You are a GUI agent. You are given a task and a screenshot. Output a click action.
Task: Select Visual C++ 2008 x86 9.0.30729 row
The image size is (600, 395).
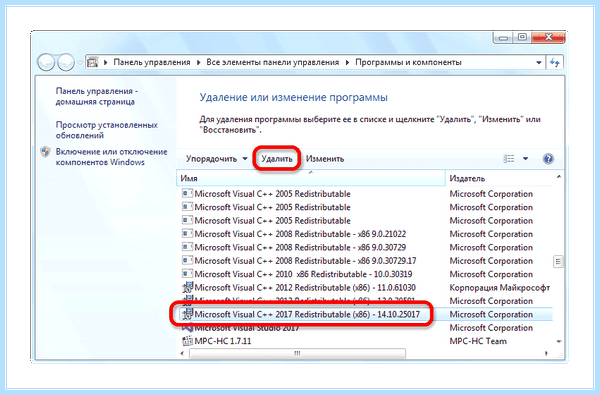pyautogui.click(x=365, y=247)
